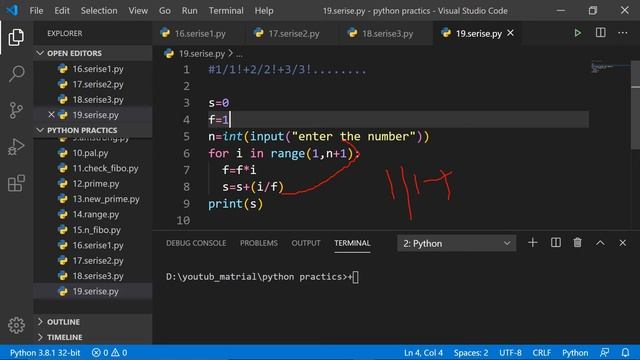Screen dimensions: 640x360
Task: Open the '2: Python' terminal dropdown
Action: click(x=456, y=243)
